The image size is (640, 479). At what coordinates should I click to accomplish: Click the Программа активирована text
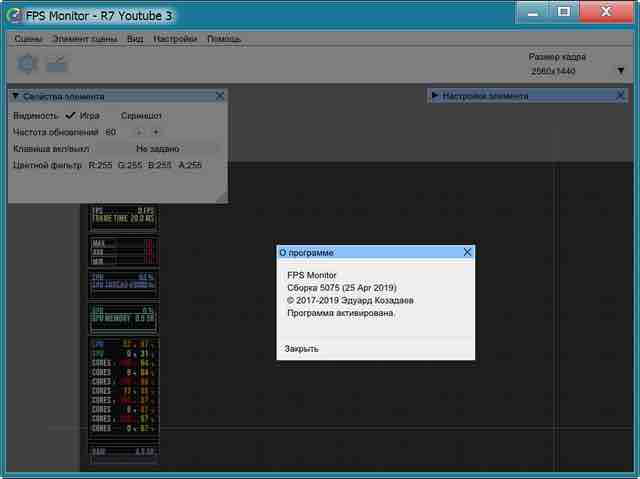coord(340,313)
